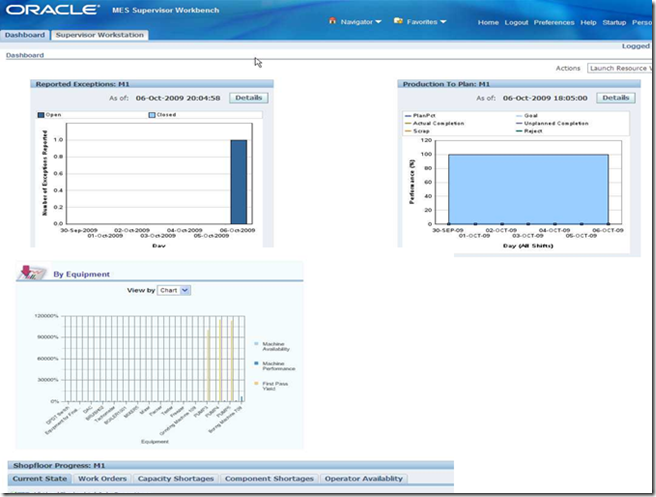Select the Work Orders tab
The image size is (656, 497).
102,479
